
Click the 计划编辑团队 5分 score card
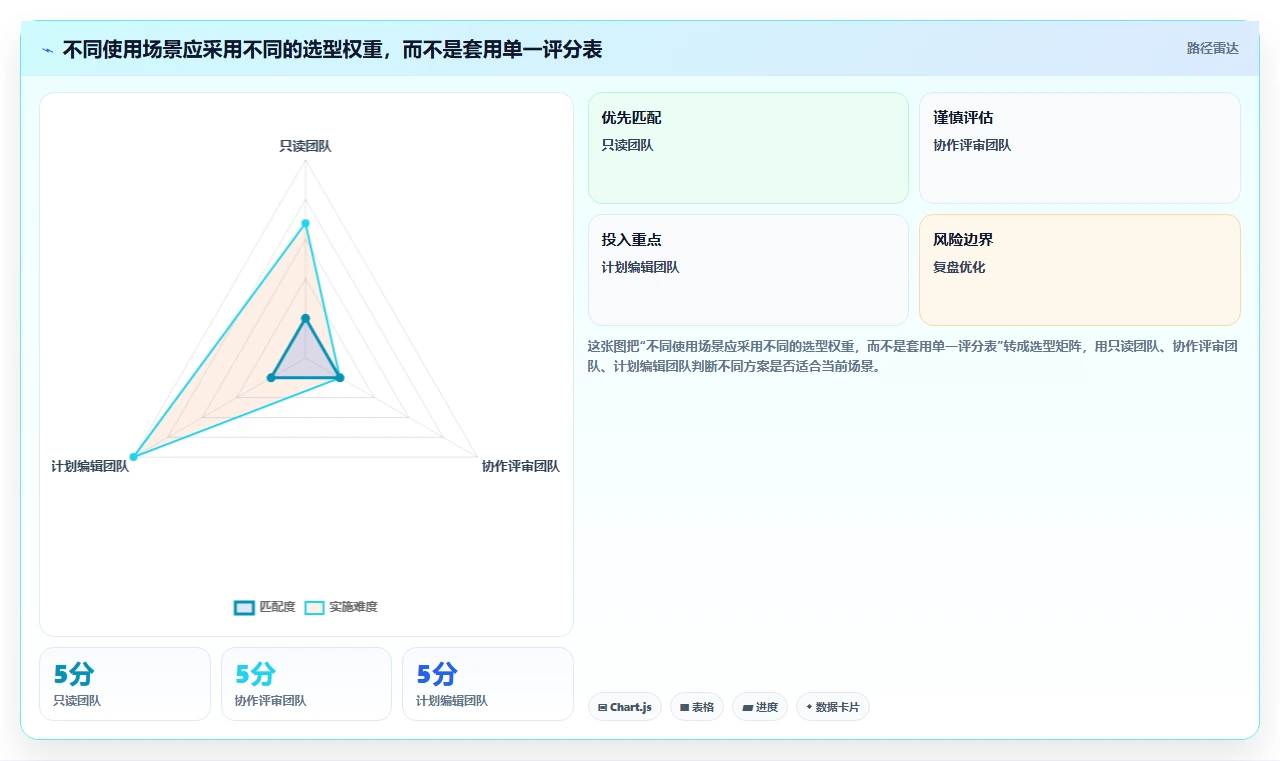488,684
